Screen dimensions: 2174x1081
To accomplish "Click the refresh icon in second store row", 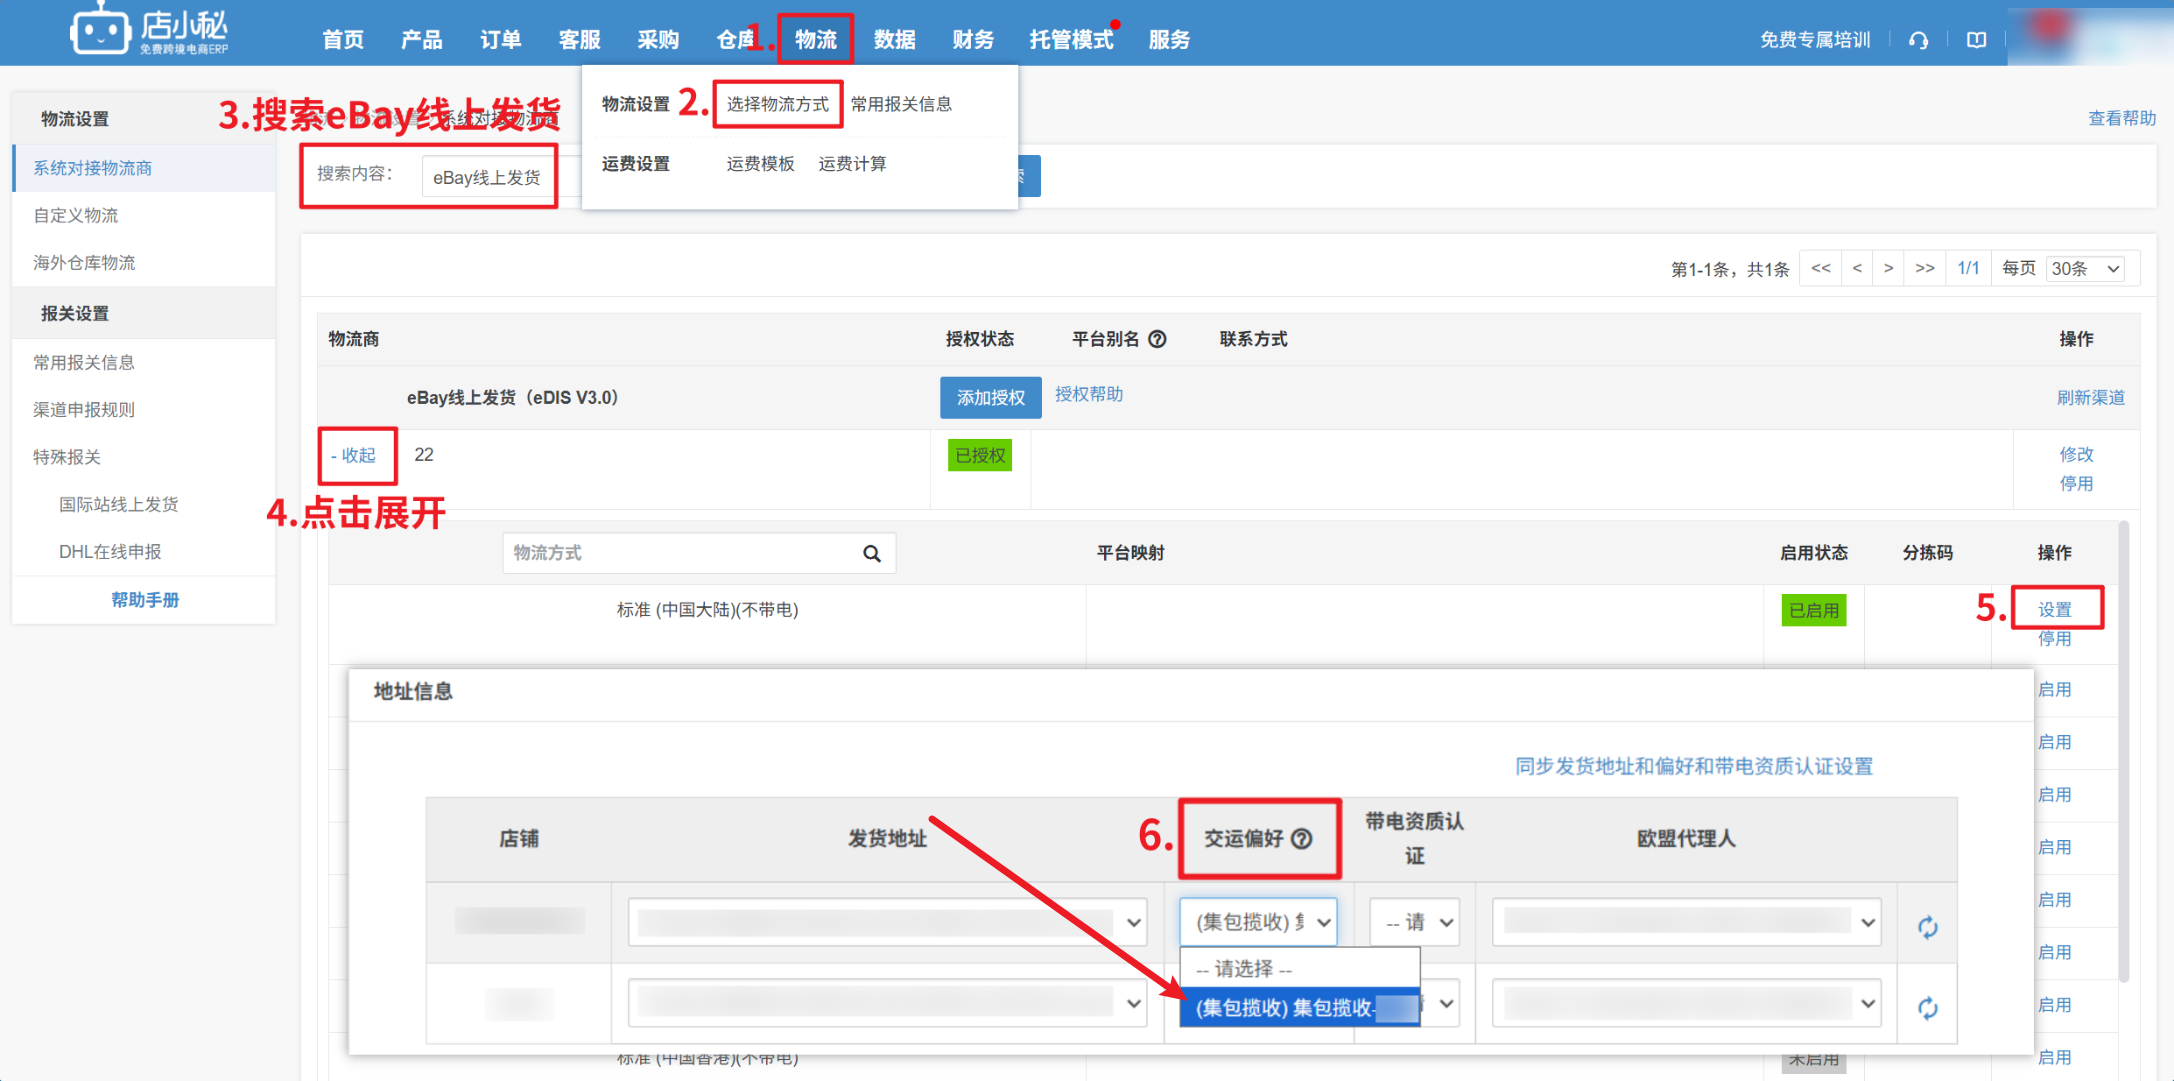I will click(1927, 1007).
